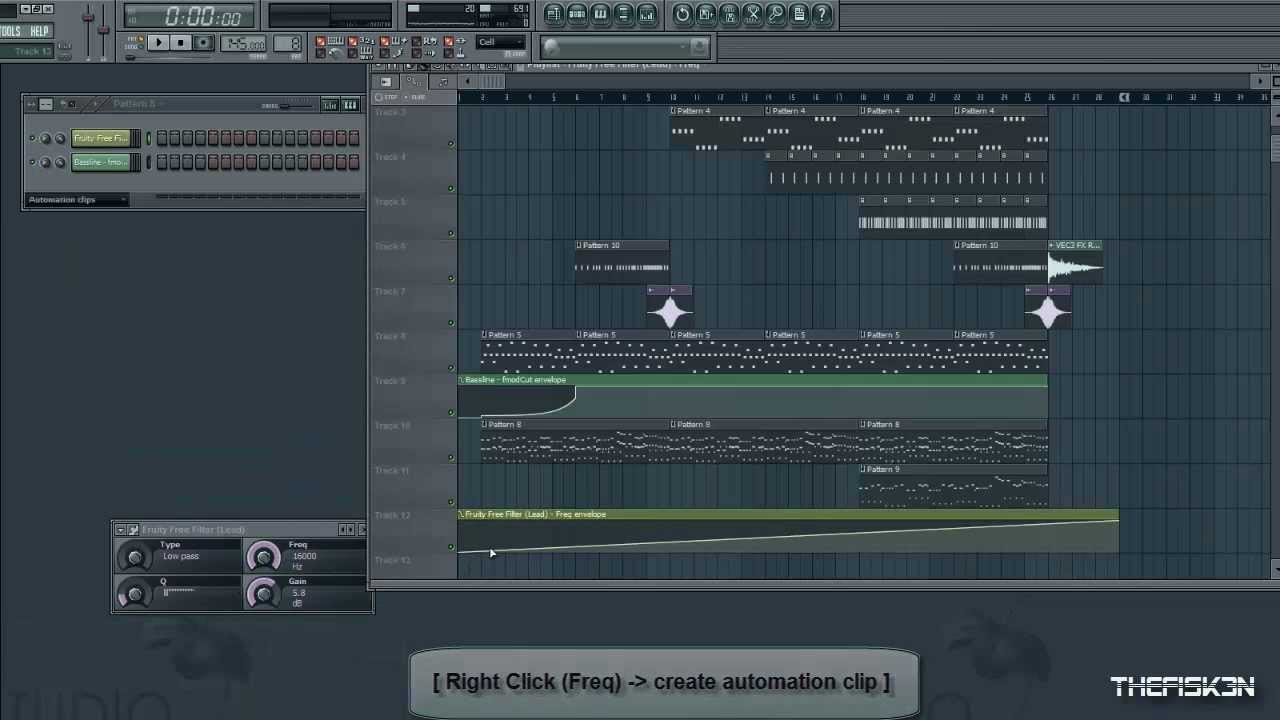Click the Gain knob in Fruity Free Filter
The width and height of the screenshot is (1280, 720).
(x=264, y=594)
